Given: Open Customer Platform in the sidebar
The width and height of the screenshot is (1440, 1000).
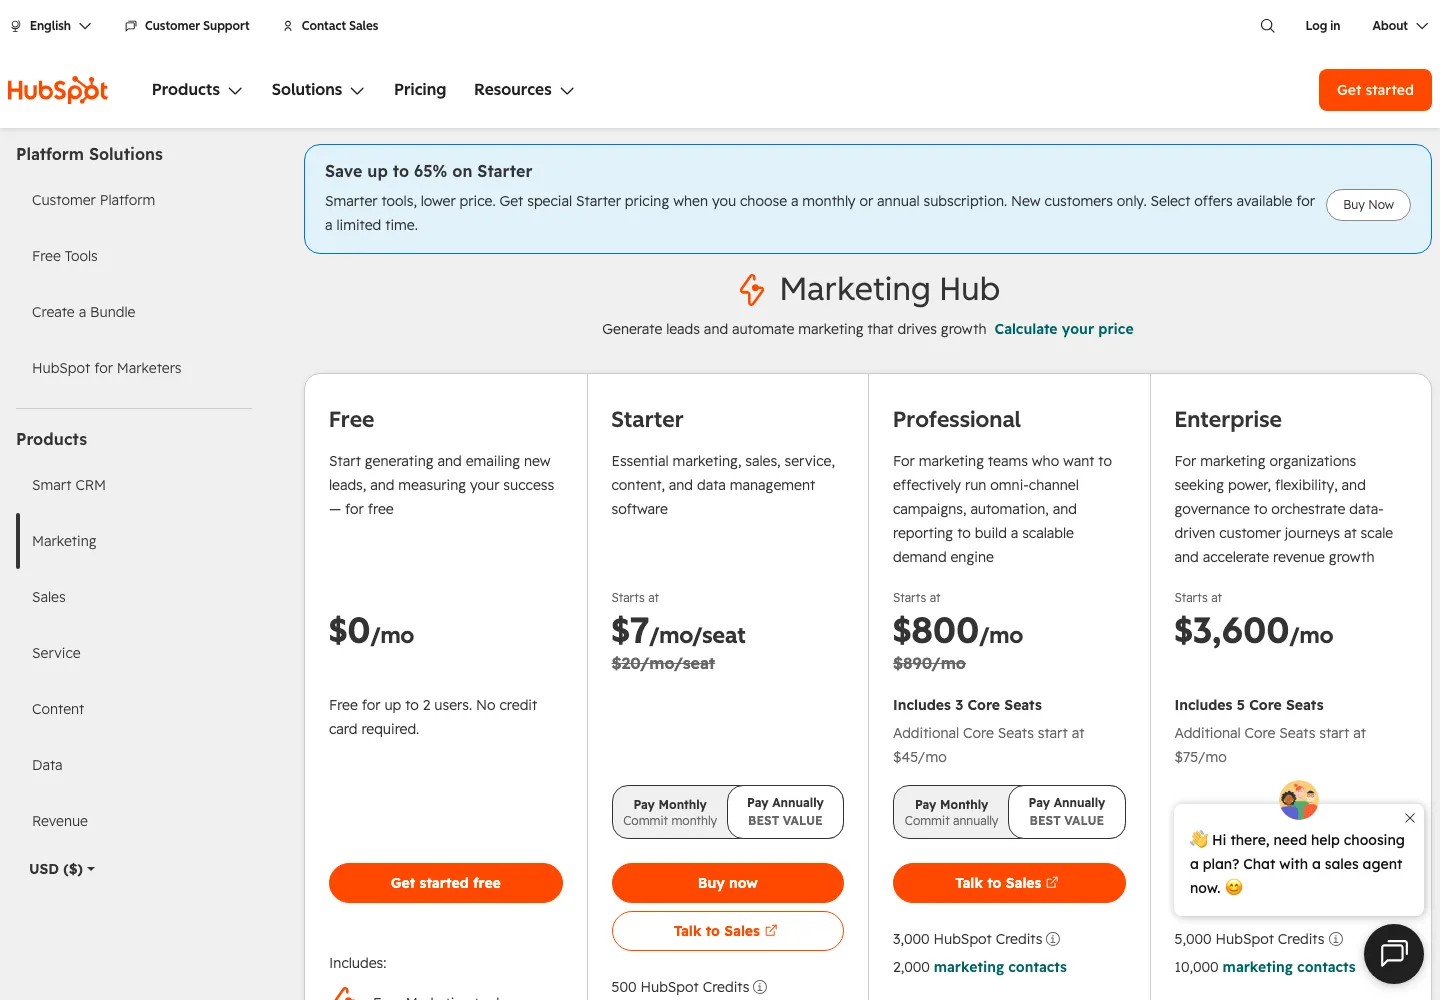Looking at the screenshot, I should (94, 200).
